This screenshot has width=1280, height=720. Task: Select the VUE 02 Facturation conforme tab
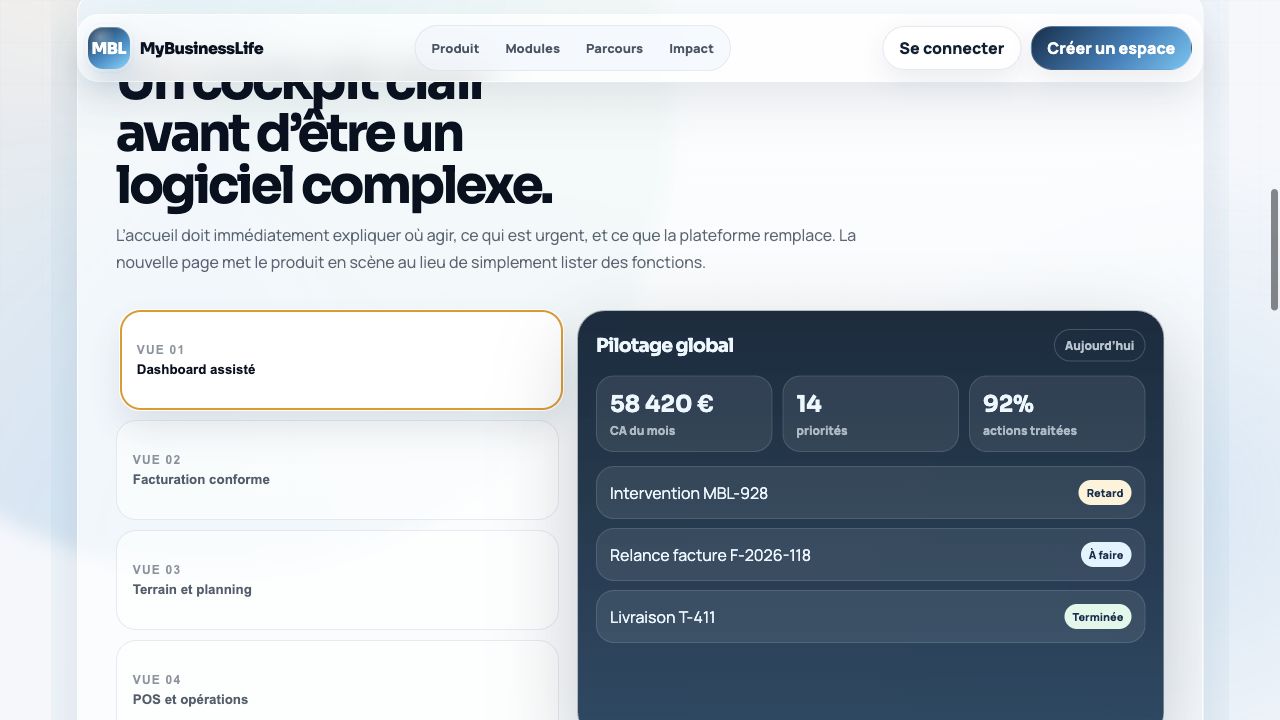point(337,470)
